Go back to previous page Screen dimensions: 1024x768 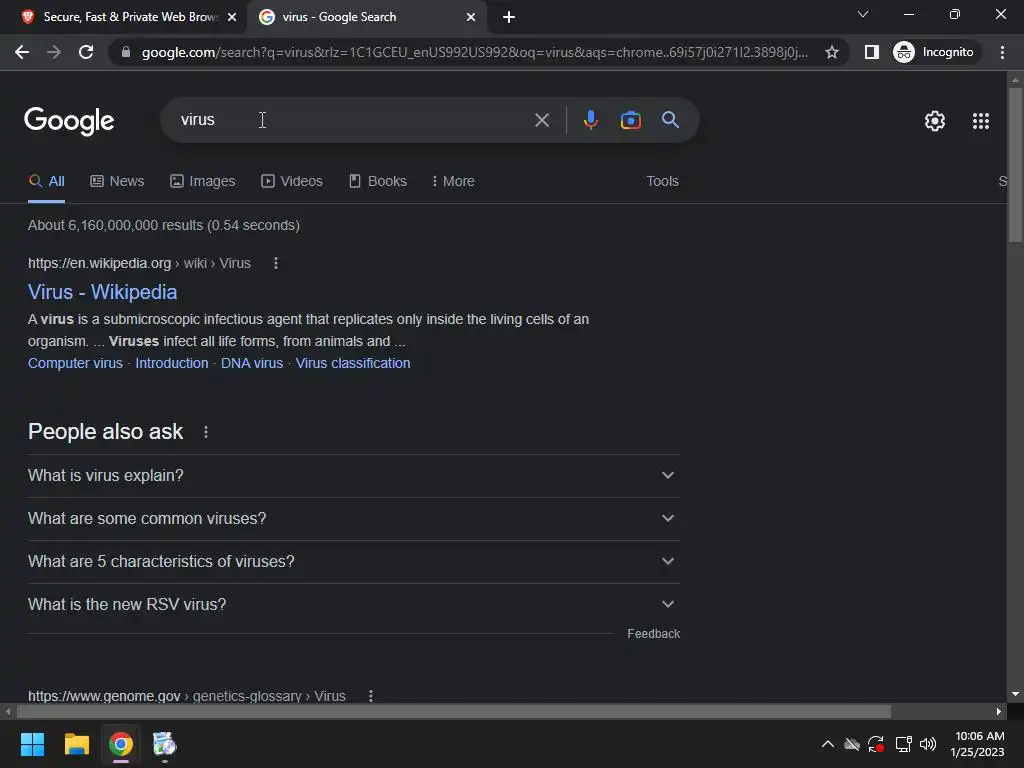click(x=22, y=52)
